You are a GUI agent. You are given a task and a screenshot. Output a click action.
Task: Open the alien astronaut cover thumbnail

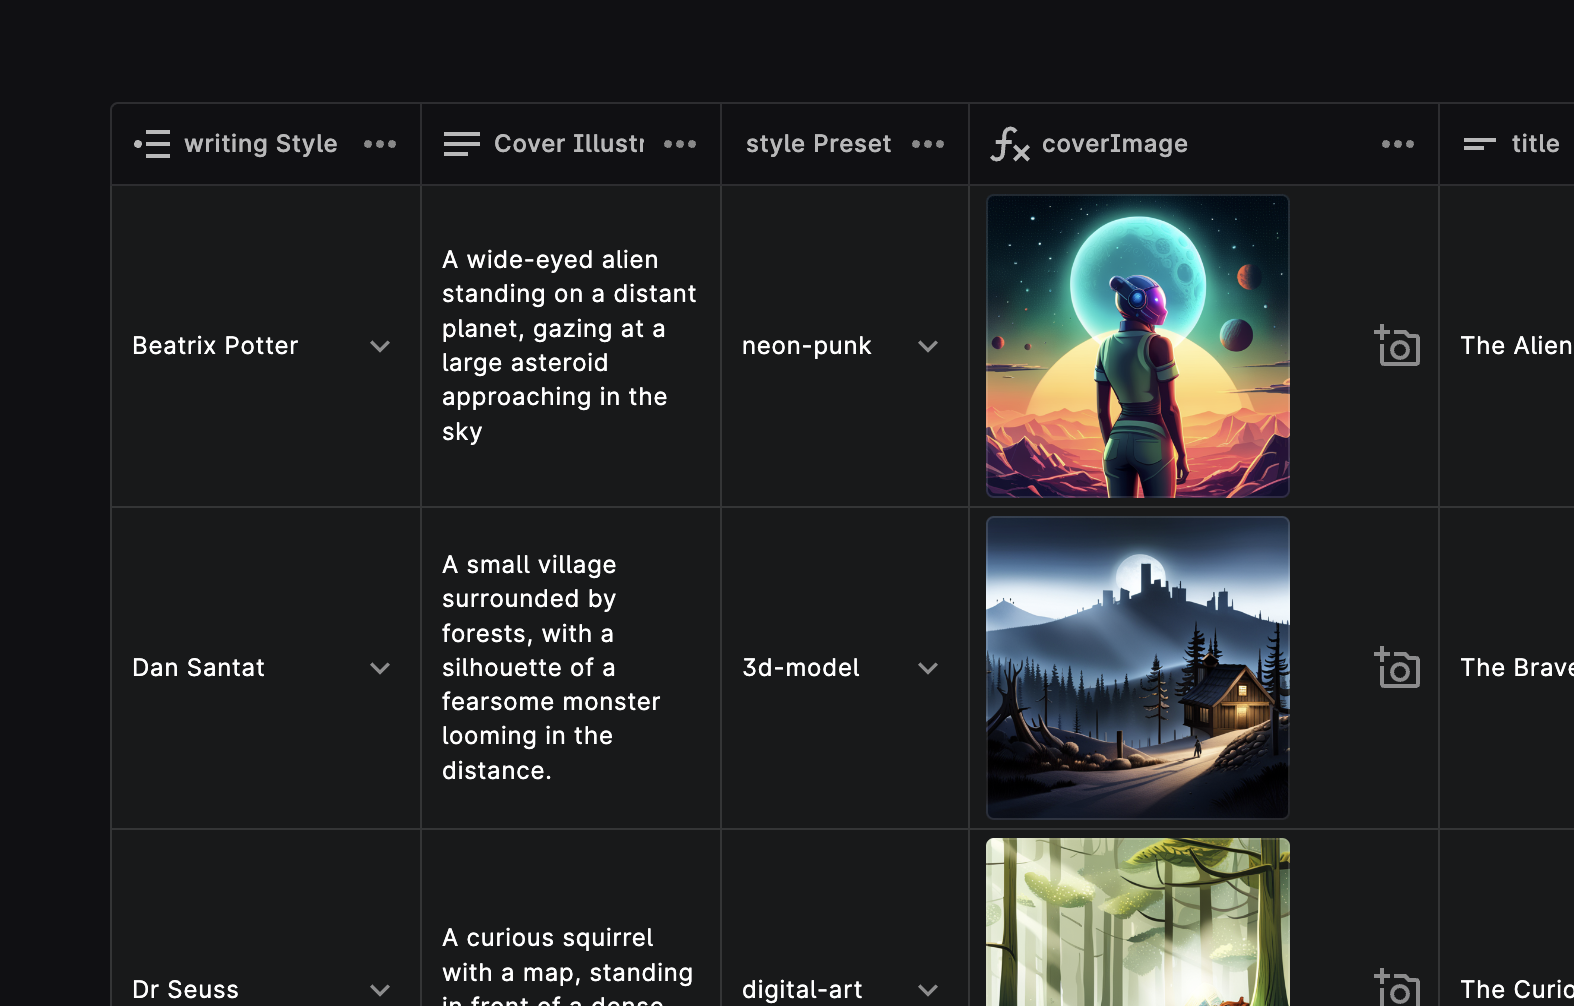1137,346
